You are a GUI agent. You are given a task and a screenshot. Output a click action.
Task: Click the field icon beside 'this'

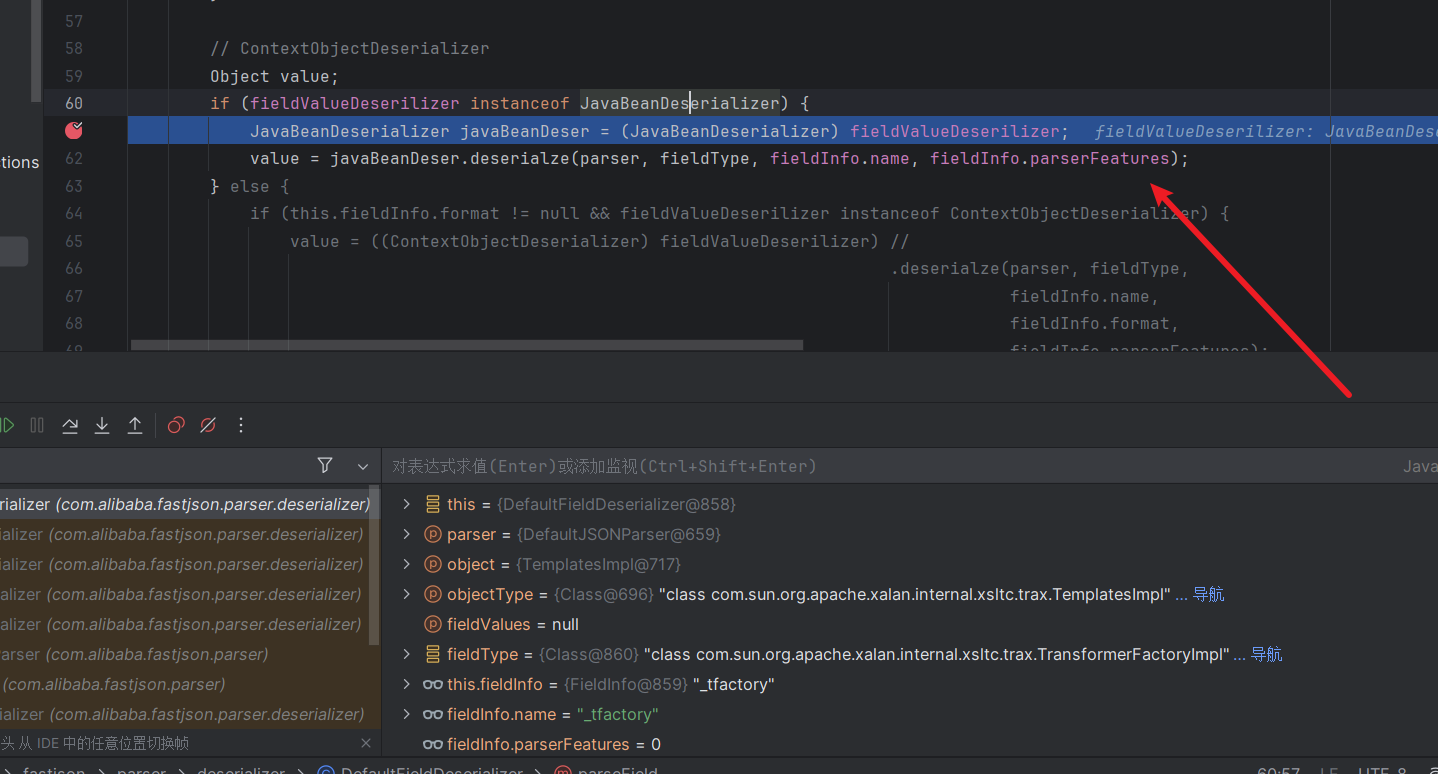click(x=432, y=504)
